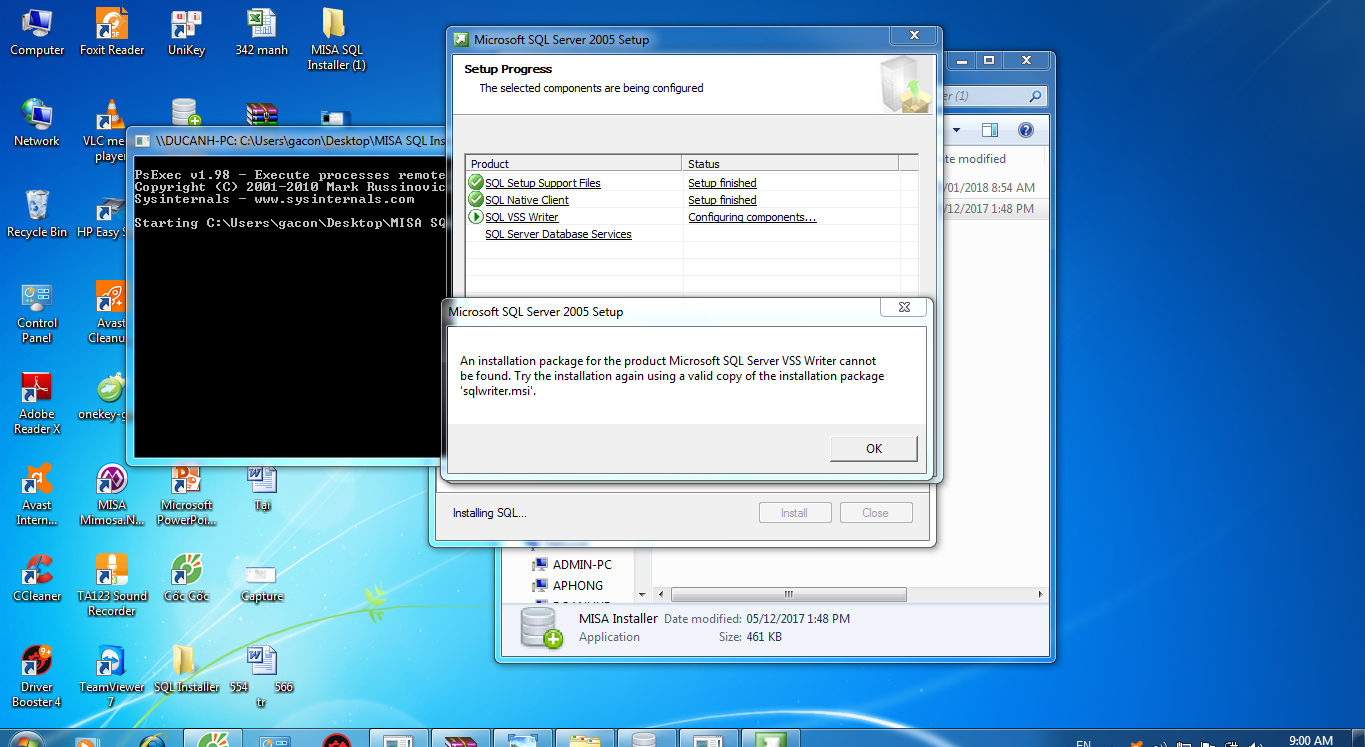
Task: Select the WinRAR icon on the desktop
Action: click(x=261, y=114)
